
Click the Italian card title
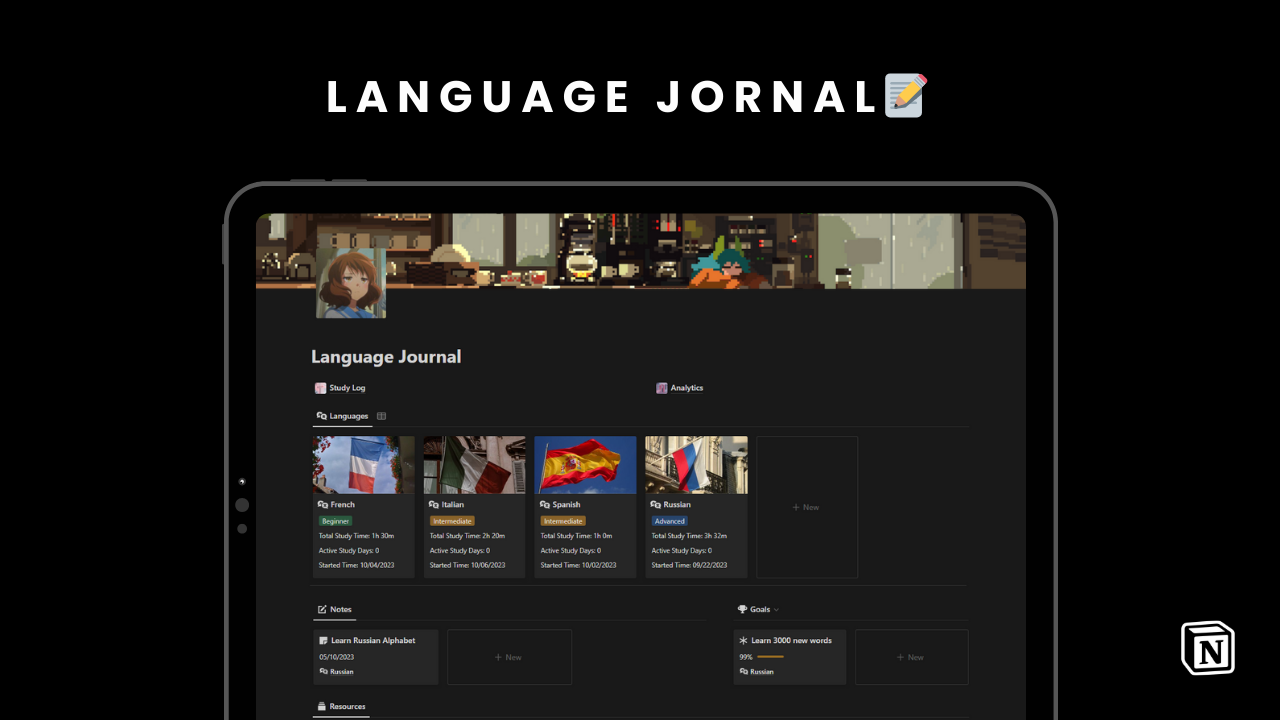click(x=453, y=505)
